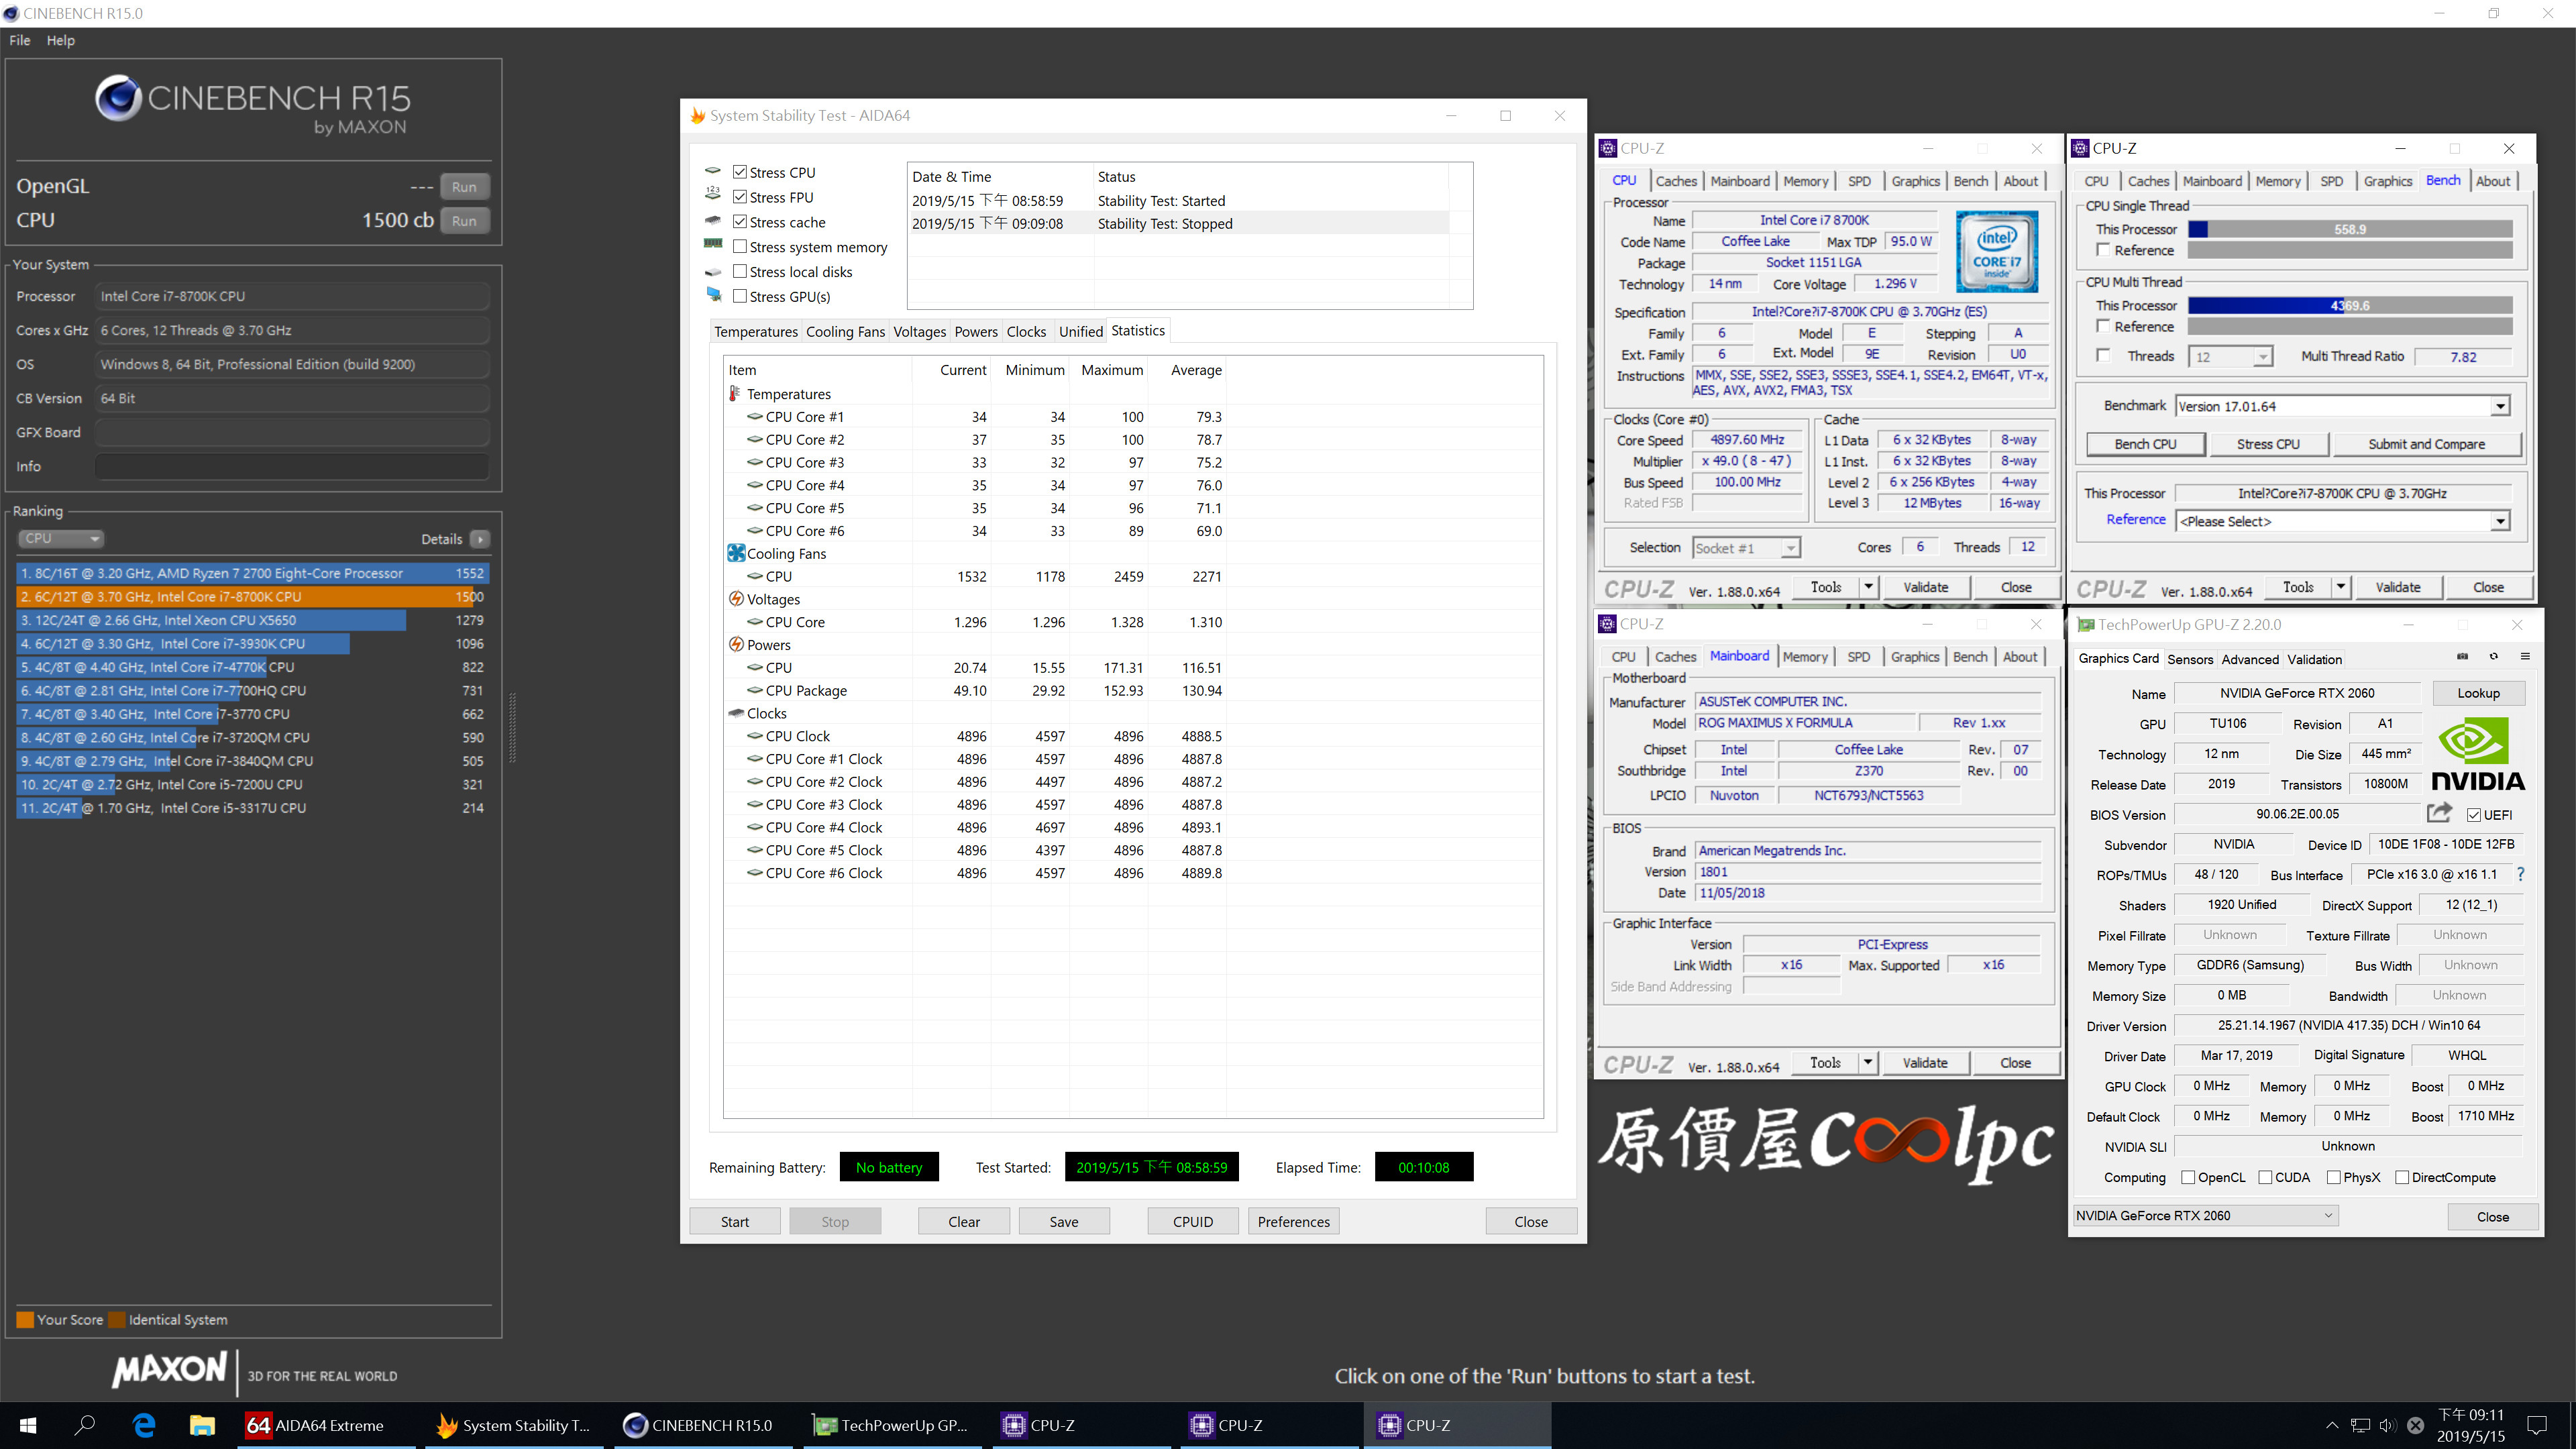Click the Details arrow icon in Ranking
This screenshot has width=2576, height=1449.
[x=480, y=539]
